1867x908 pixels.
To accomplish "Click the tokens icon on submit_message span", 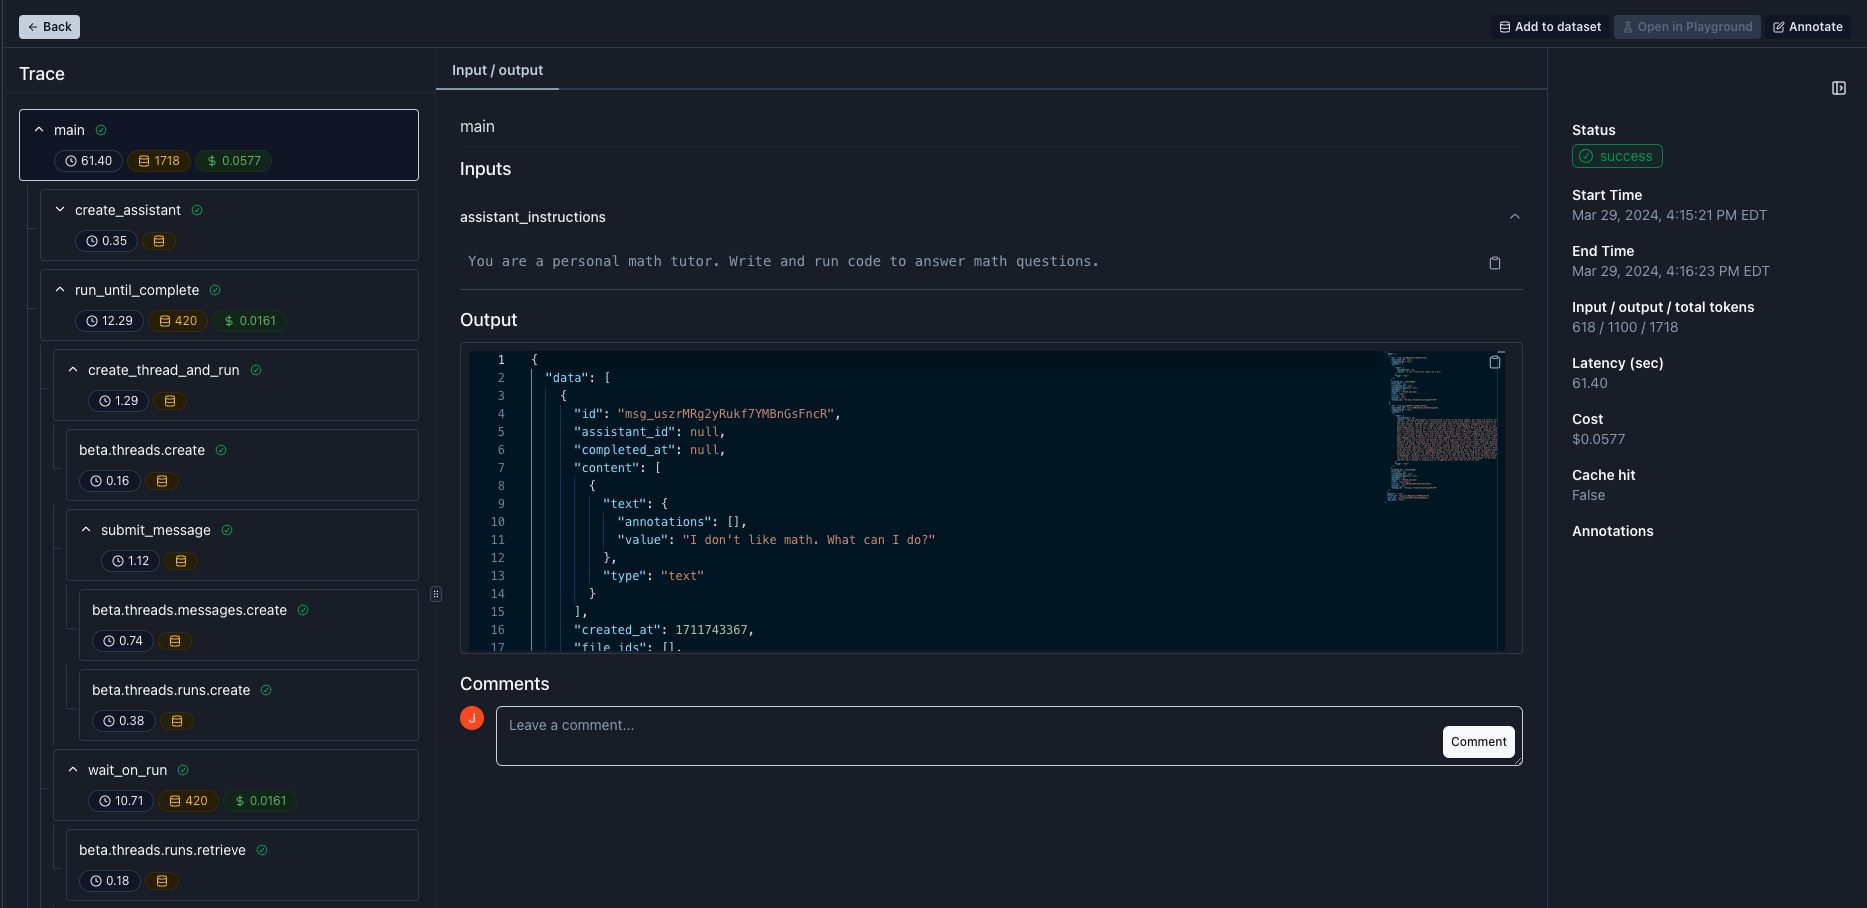I will point(180,561).
